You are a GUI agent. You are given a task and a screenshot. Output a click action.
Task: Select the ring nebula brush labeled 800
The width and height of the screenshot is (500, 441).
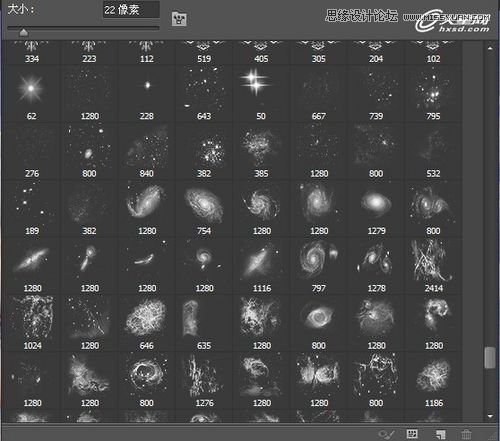[147, 381]
